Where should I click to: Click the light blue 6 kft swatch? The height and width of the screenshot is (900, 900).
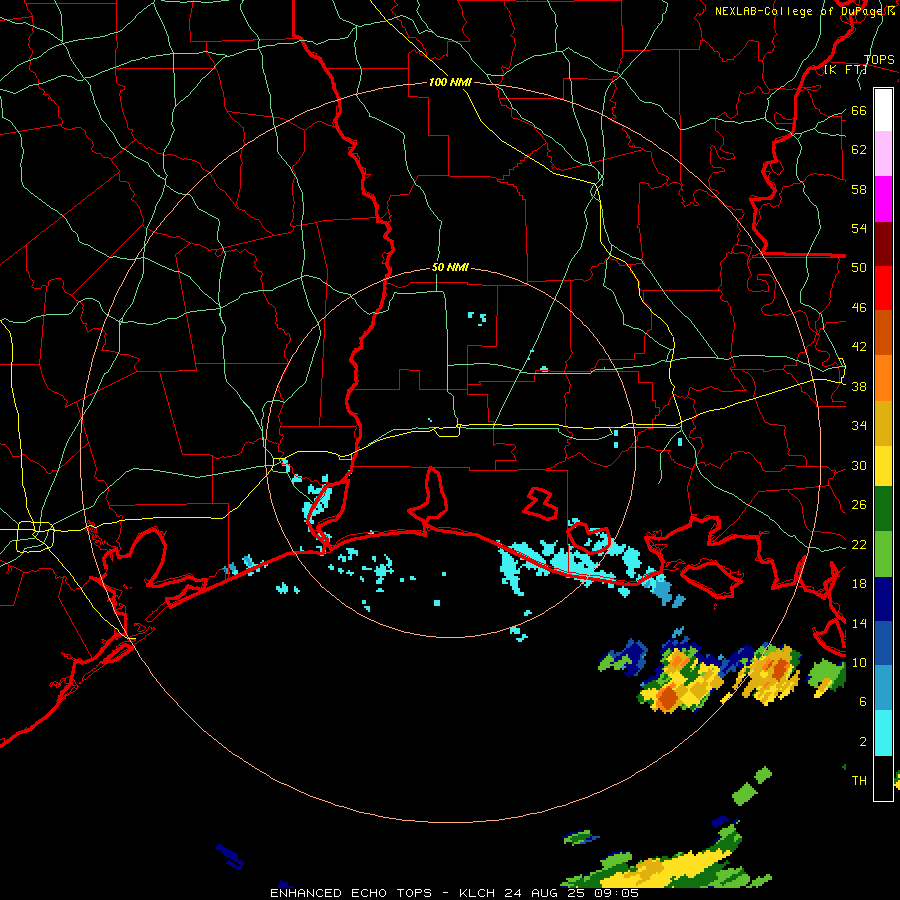tap(883, 688)
